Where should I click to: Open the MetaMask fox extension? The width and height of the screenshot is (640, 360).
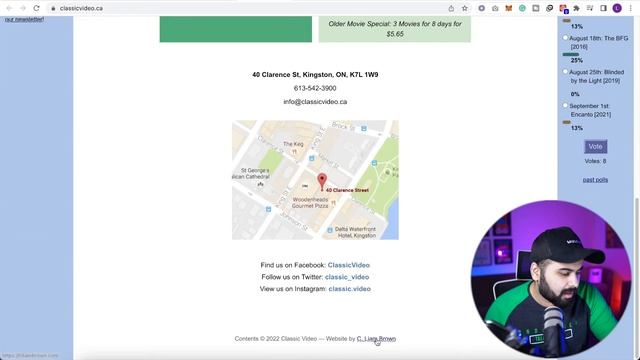[509, 8]
